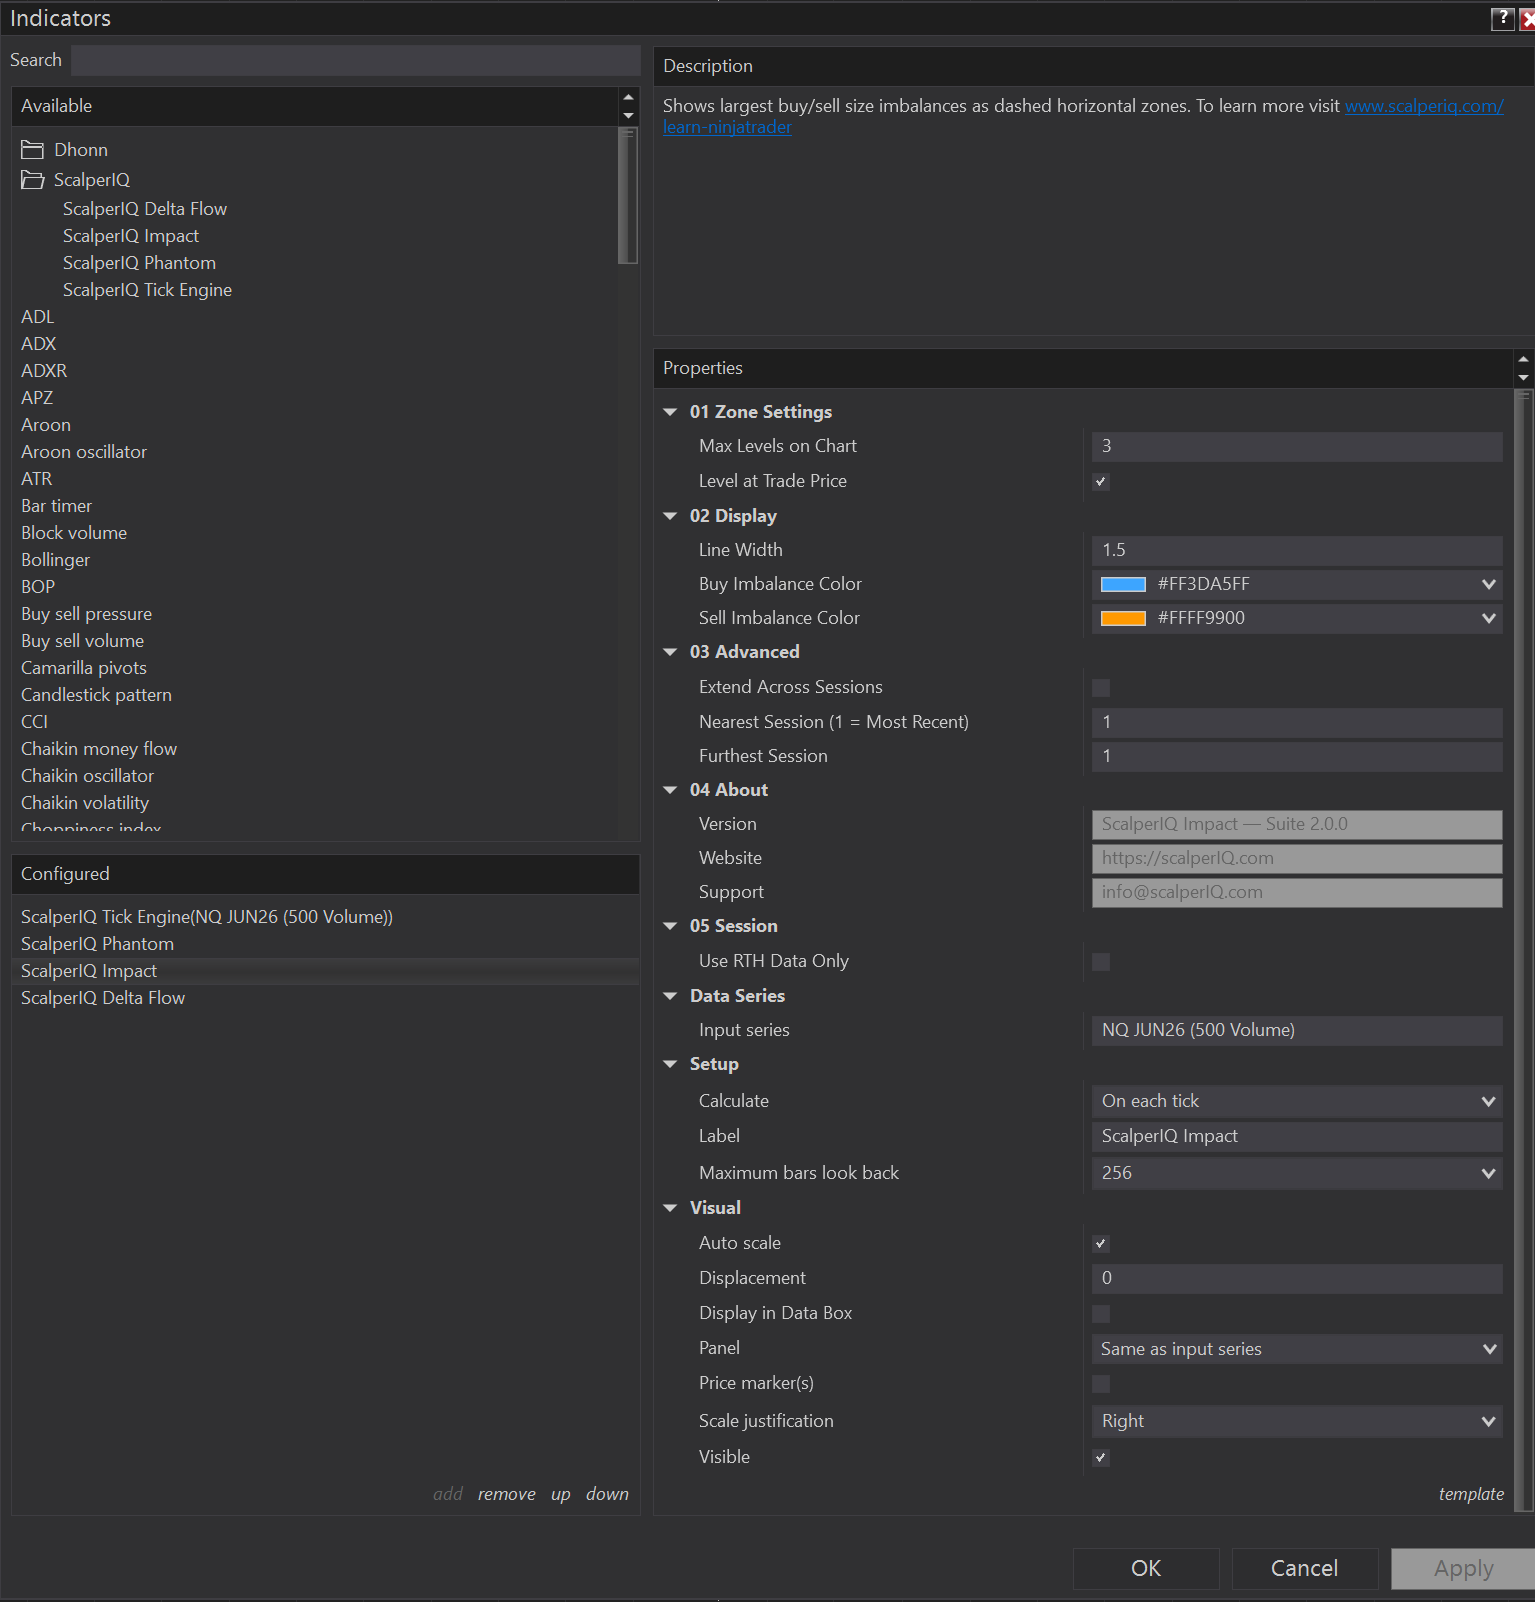1535x1602 pixels.
Task: Click the Label text field
Action: click(1297, 1136)
